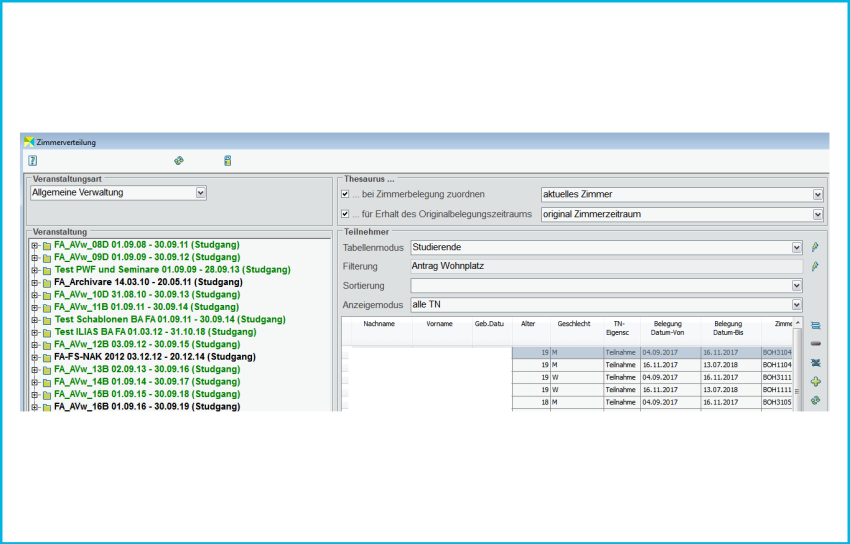
Task: Expand the FA_AVw_08D tree node
Action: click(35, 246)
